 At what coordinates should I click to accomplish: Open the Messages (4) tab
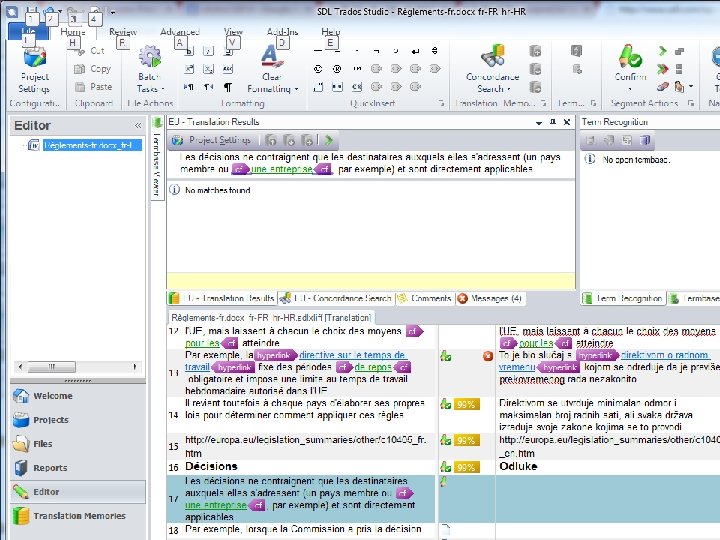click(489, 298)
